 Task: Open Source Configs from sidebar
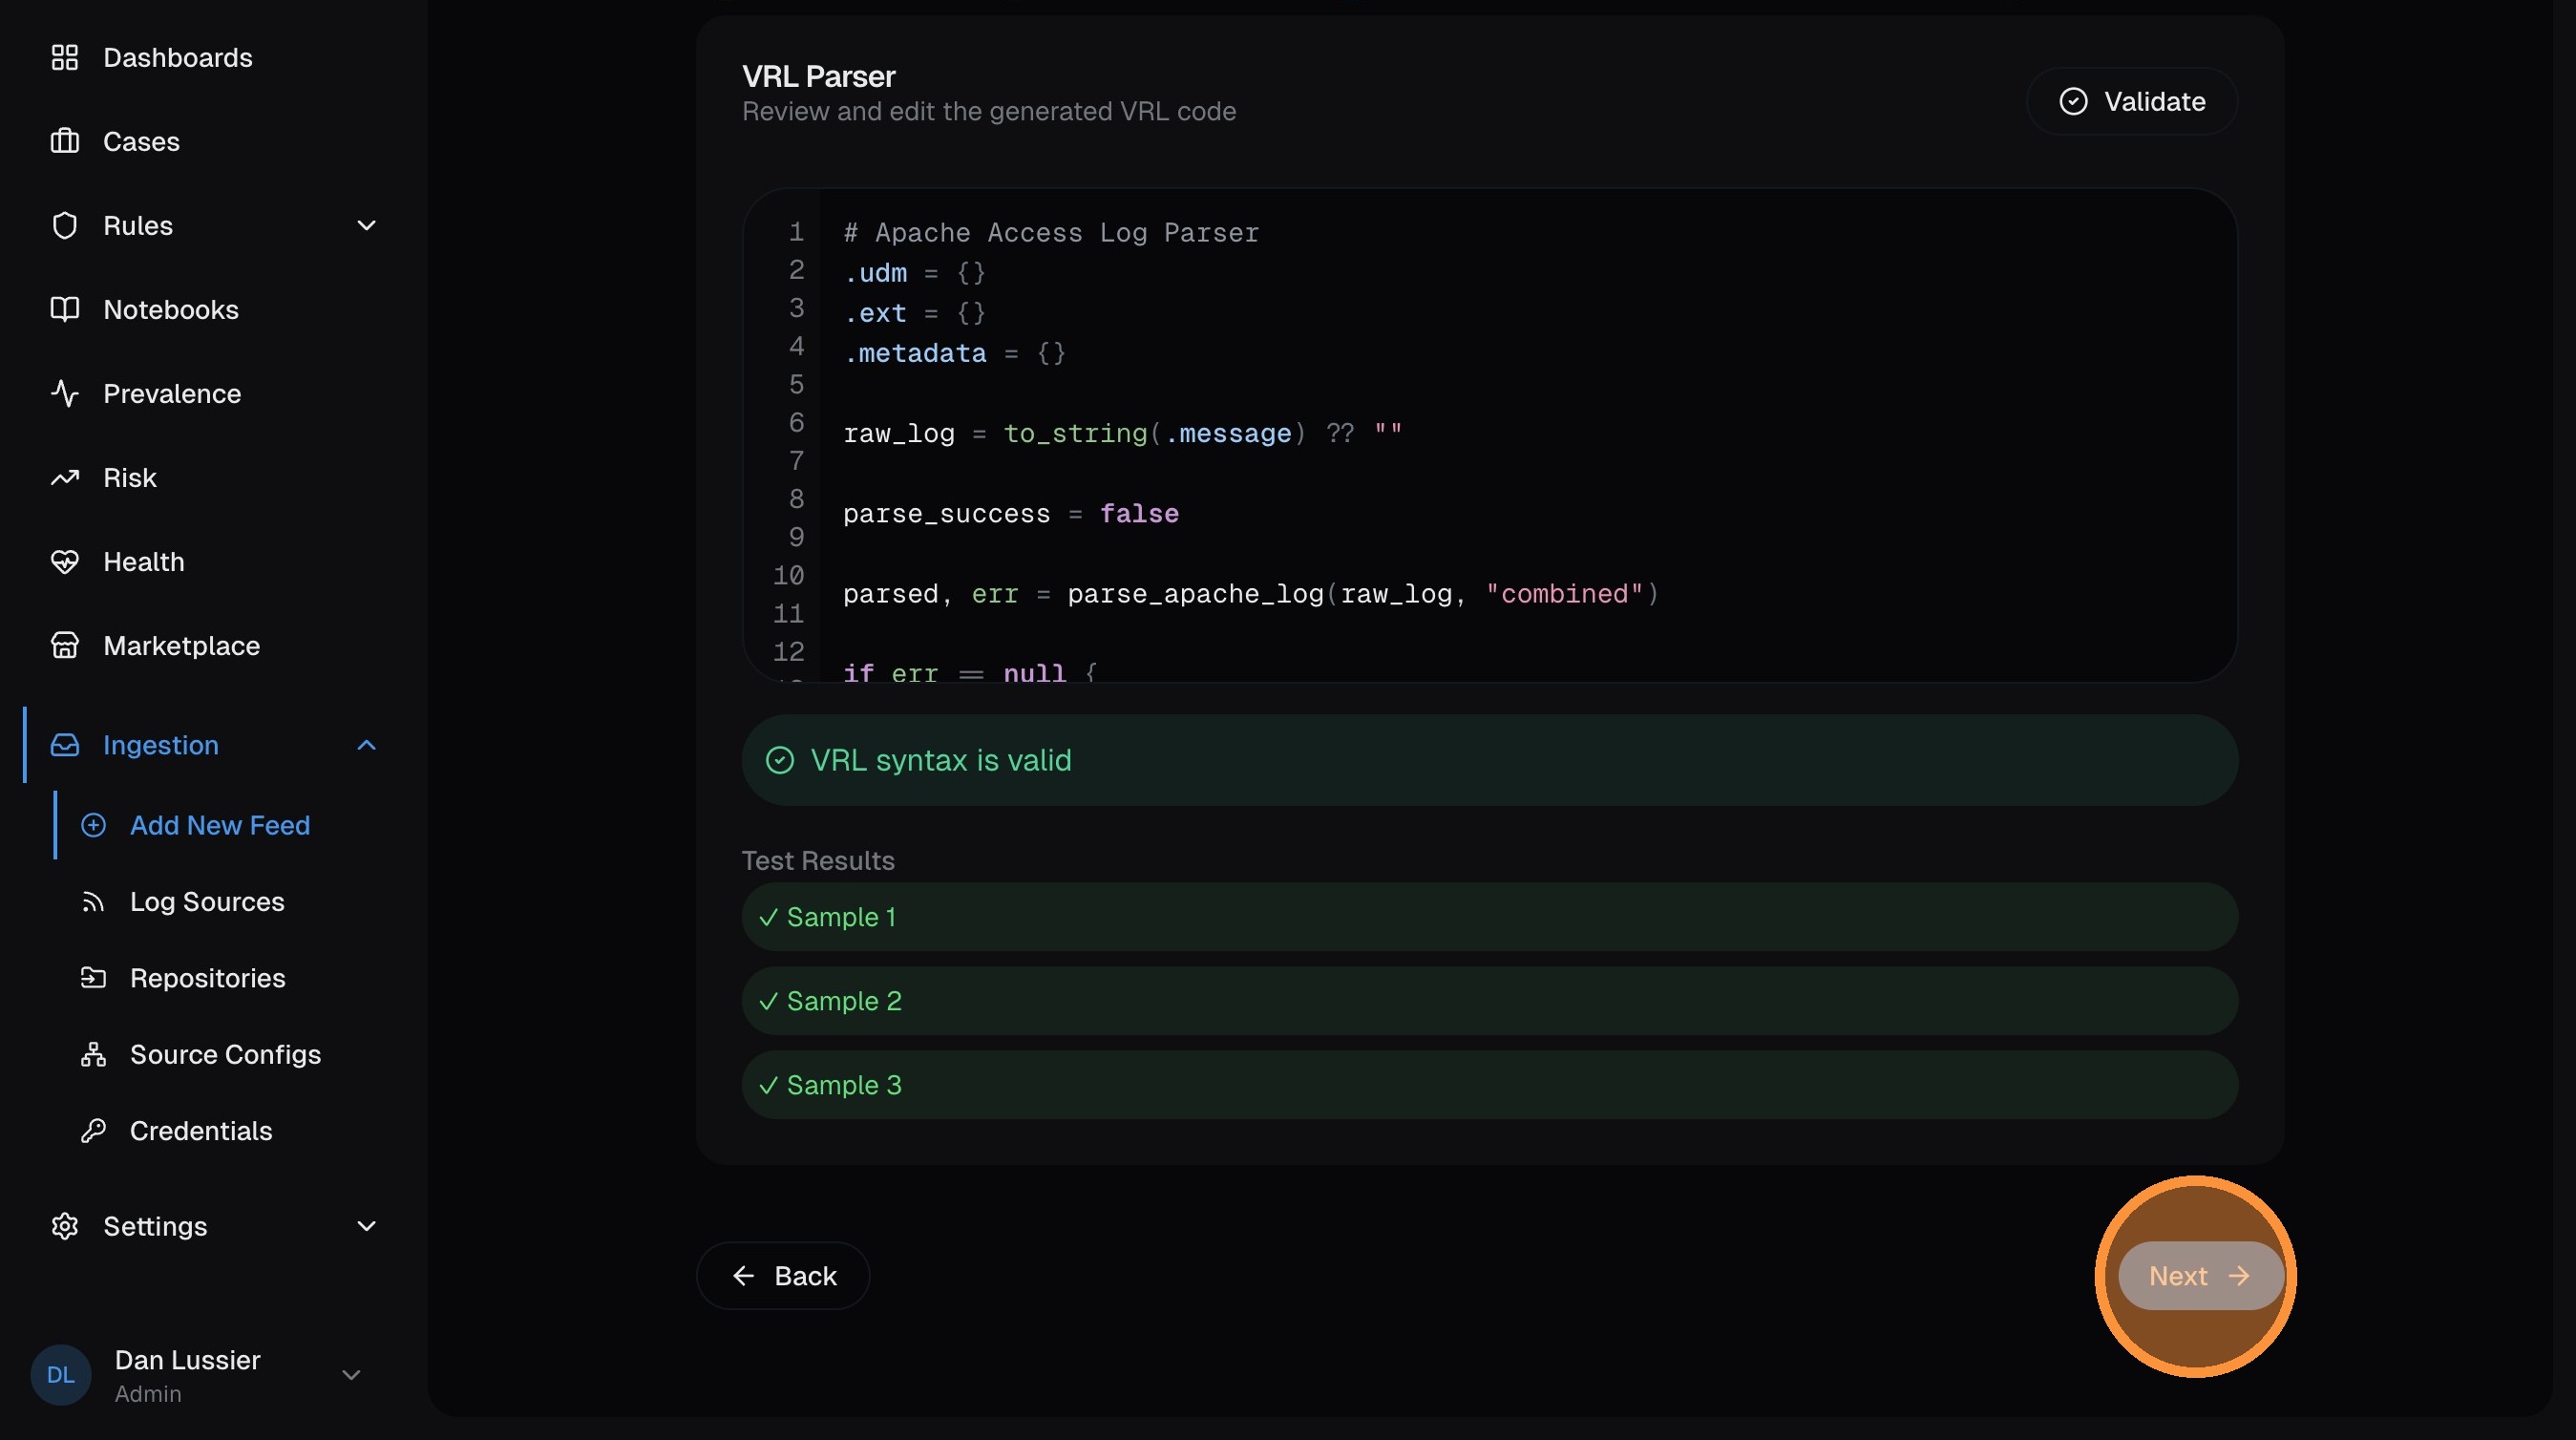click(x=224, y=1054)
